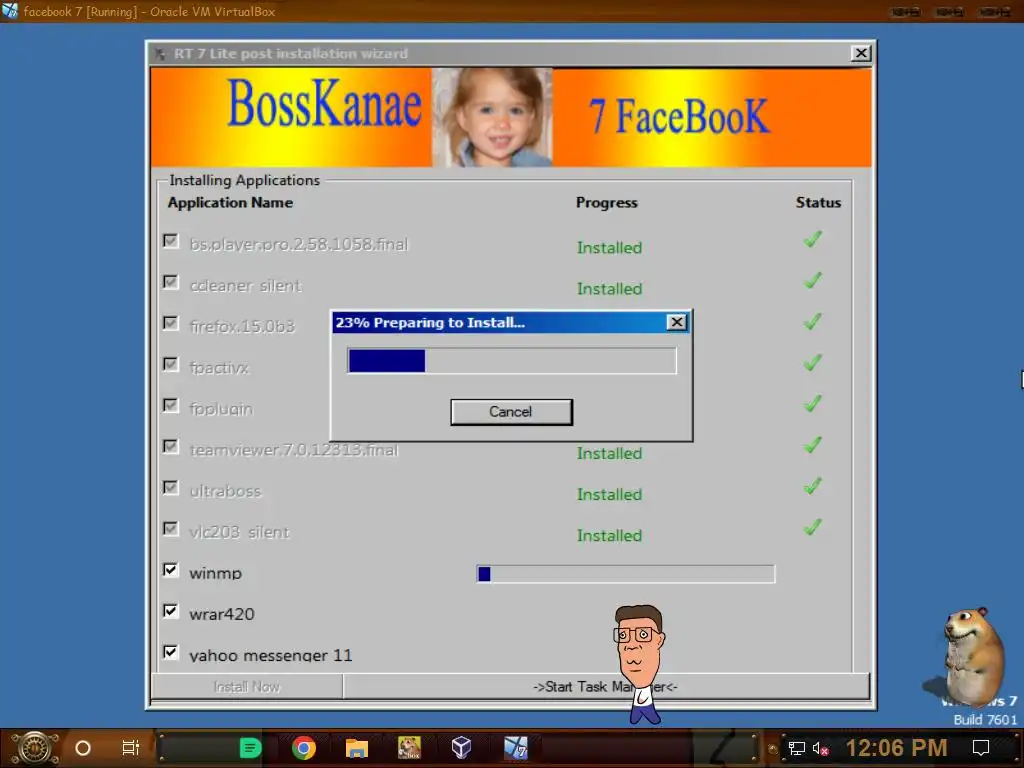1024x768 pixels.
Task: Click the Application Name column header
Action: [231, 202]
